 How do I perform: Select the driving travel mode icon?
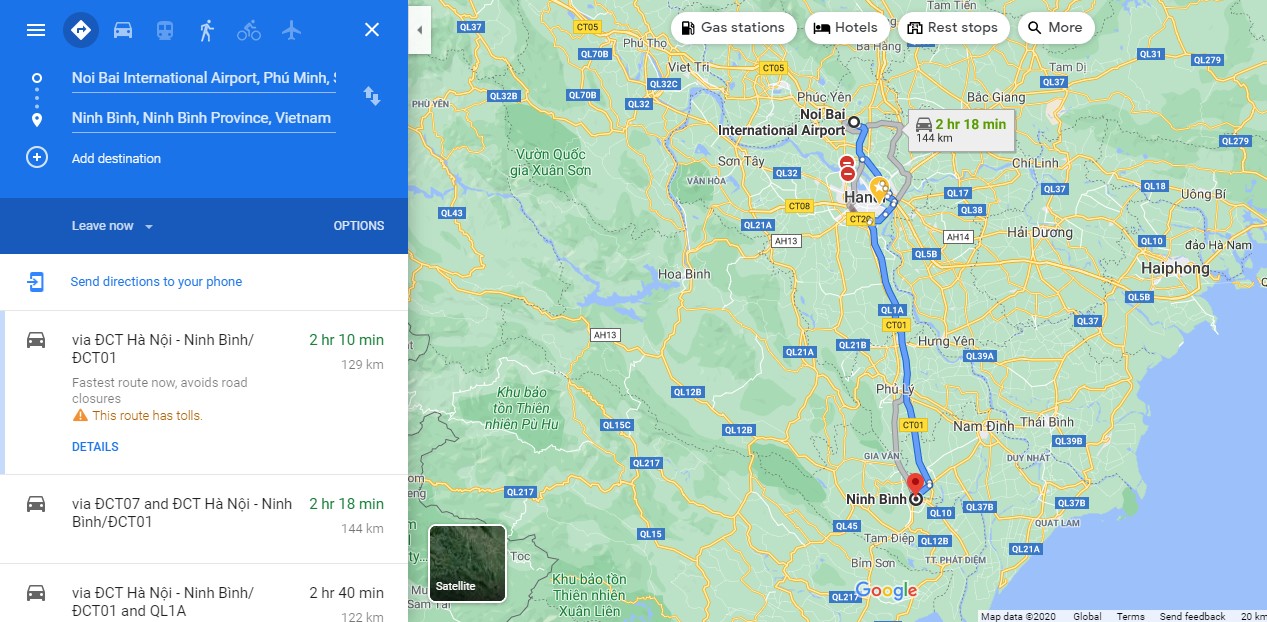pos(123,30)
